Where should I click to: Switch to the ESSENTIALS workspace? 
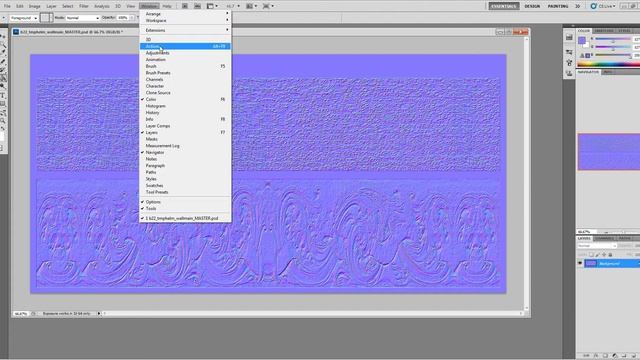[x=504, y=6]
